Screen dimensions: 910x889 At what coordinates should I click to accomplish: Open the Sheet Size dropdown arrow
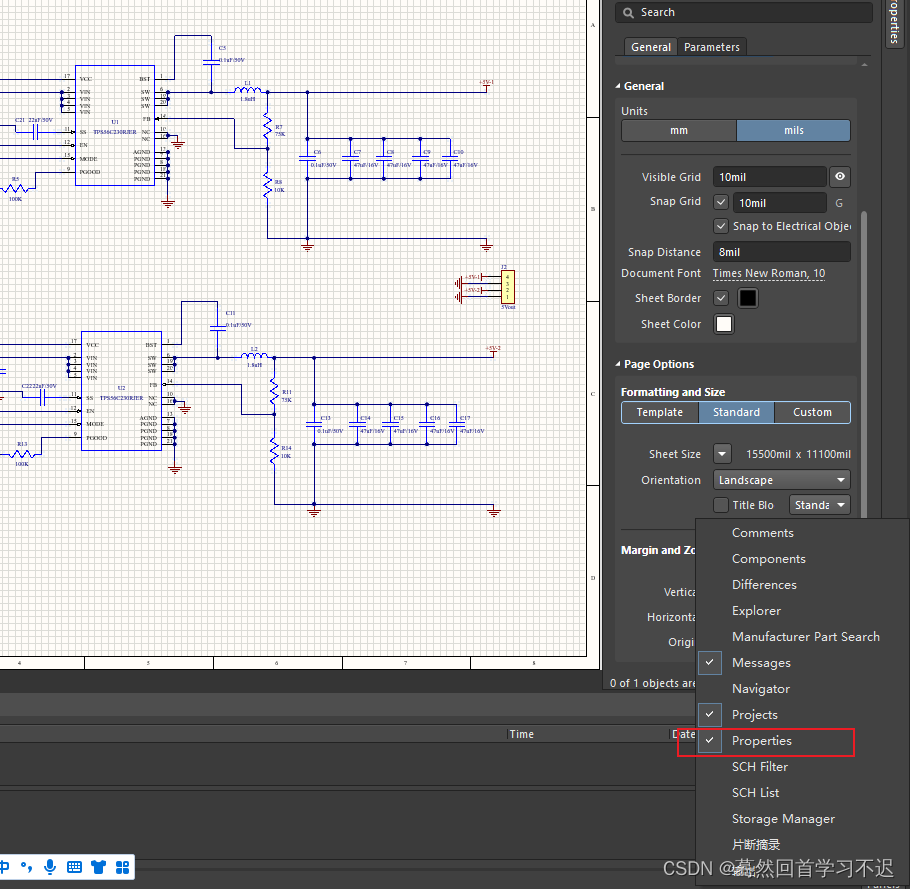click(722, 454)
